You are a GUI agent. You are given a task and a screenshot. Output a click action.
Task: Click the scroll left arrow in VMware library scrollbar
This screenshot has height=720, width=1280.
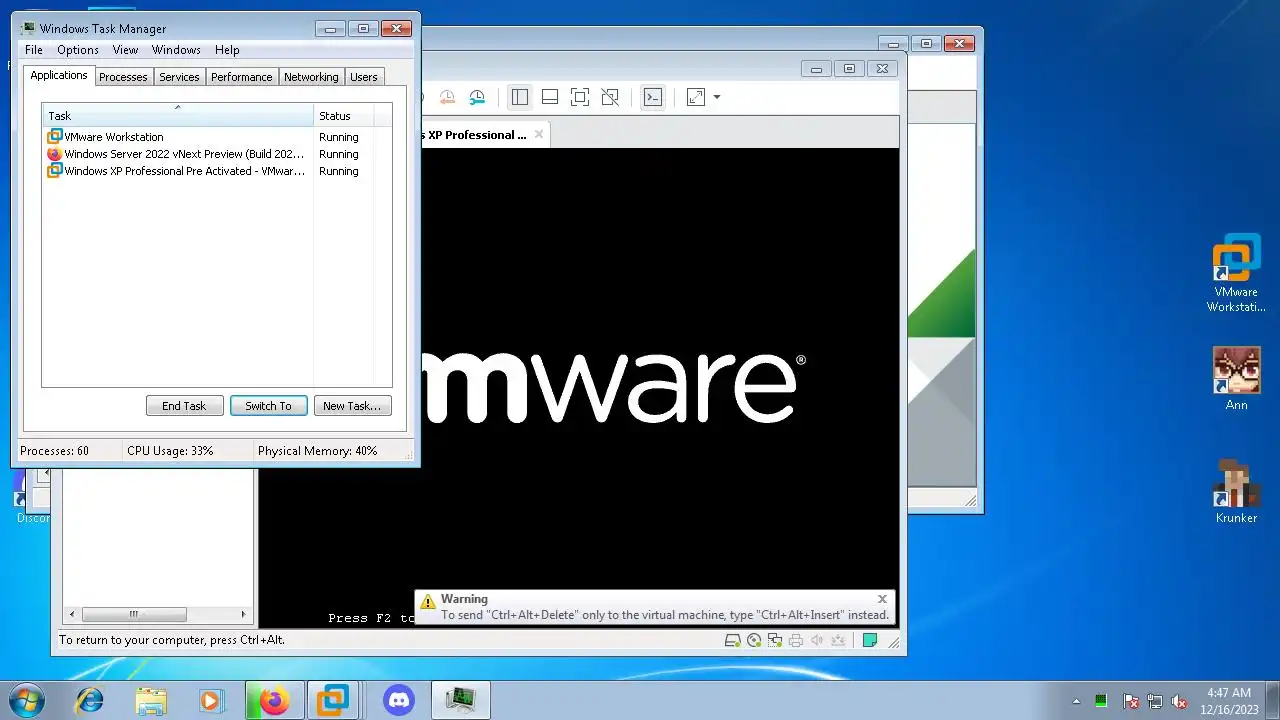[x=71, y=614]
